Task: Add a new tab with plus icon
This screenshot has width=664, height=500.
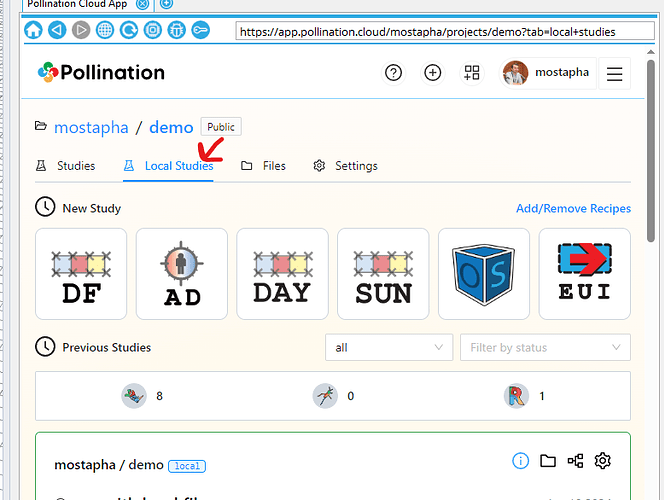Action: pos(166,4)
